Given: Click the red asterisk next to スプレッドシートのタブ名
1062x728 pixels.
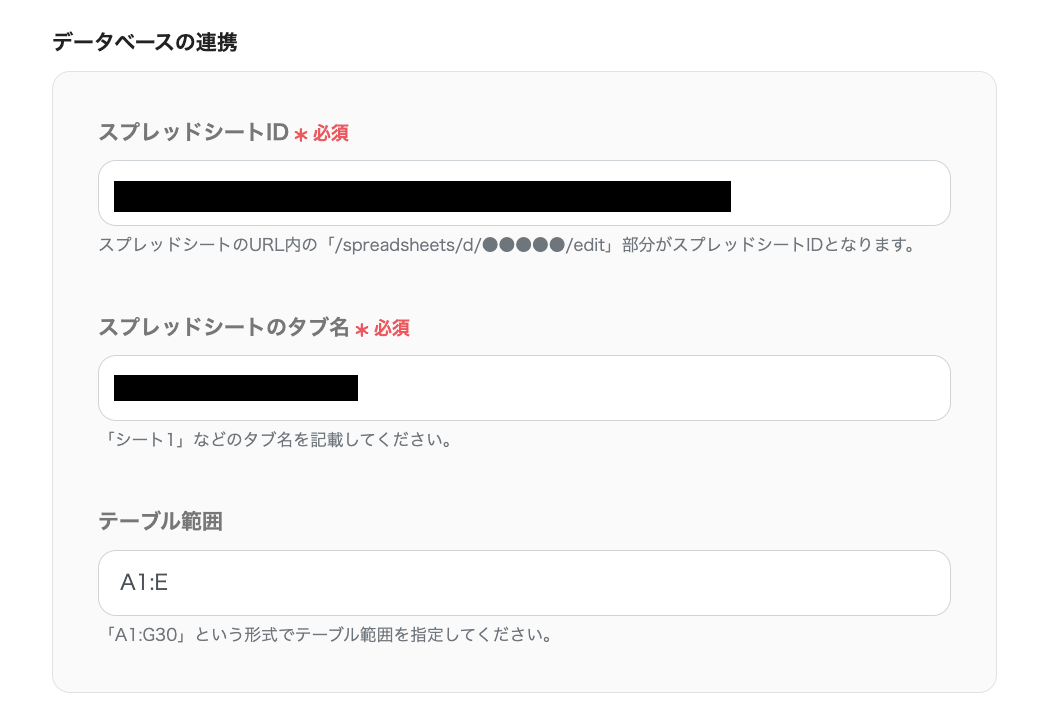Looking at the screenshot, I should (x=361, y=330).
